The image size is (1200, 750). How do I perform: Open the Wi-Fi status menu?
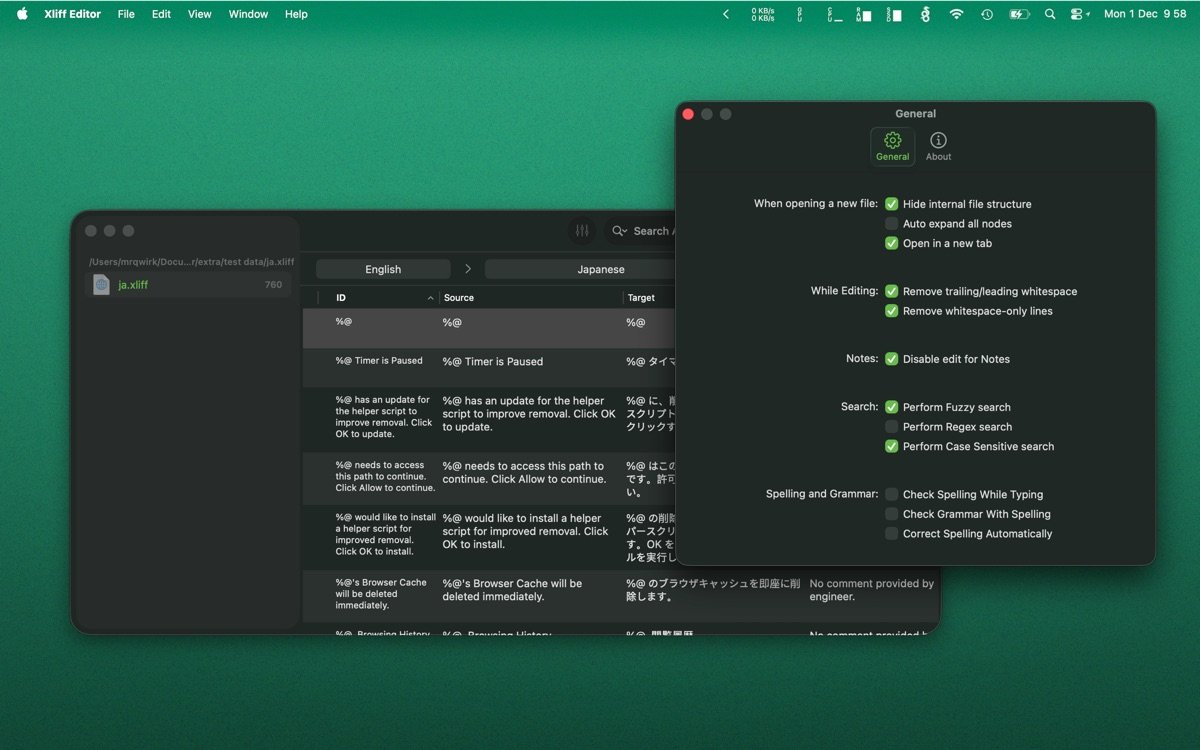[x=956, y=14]
